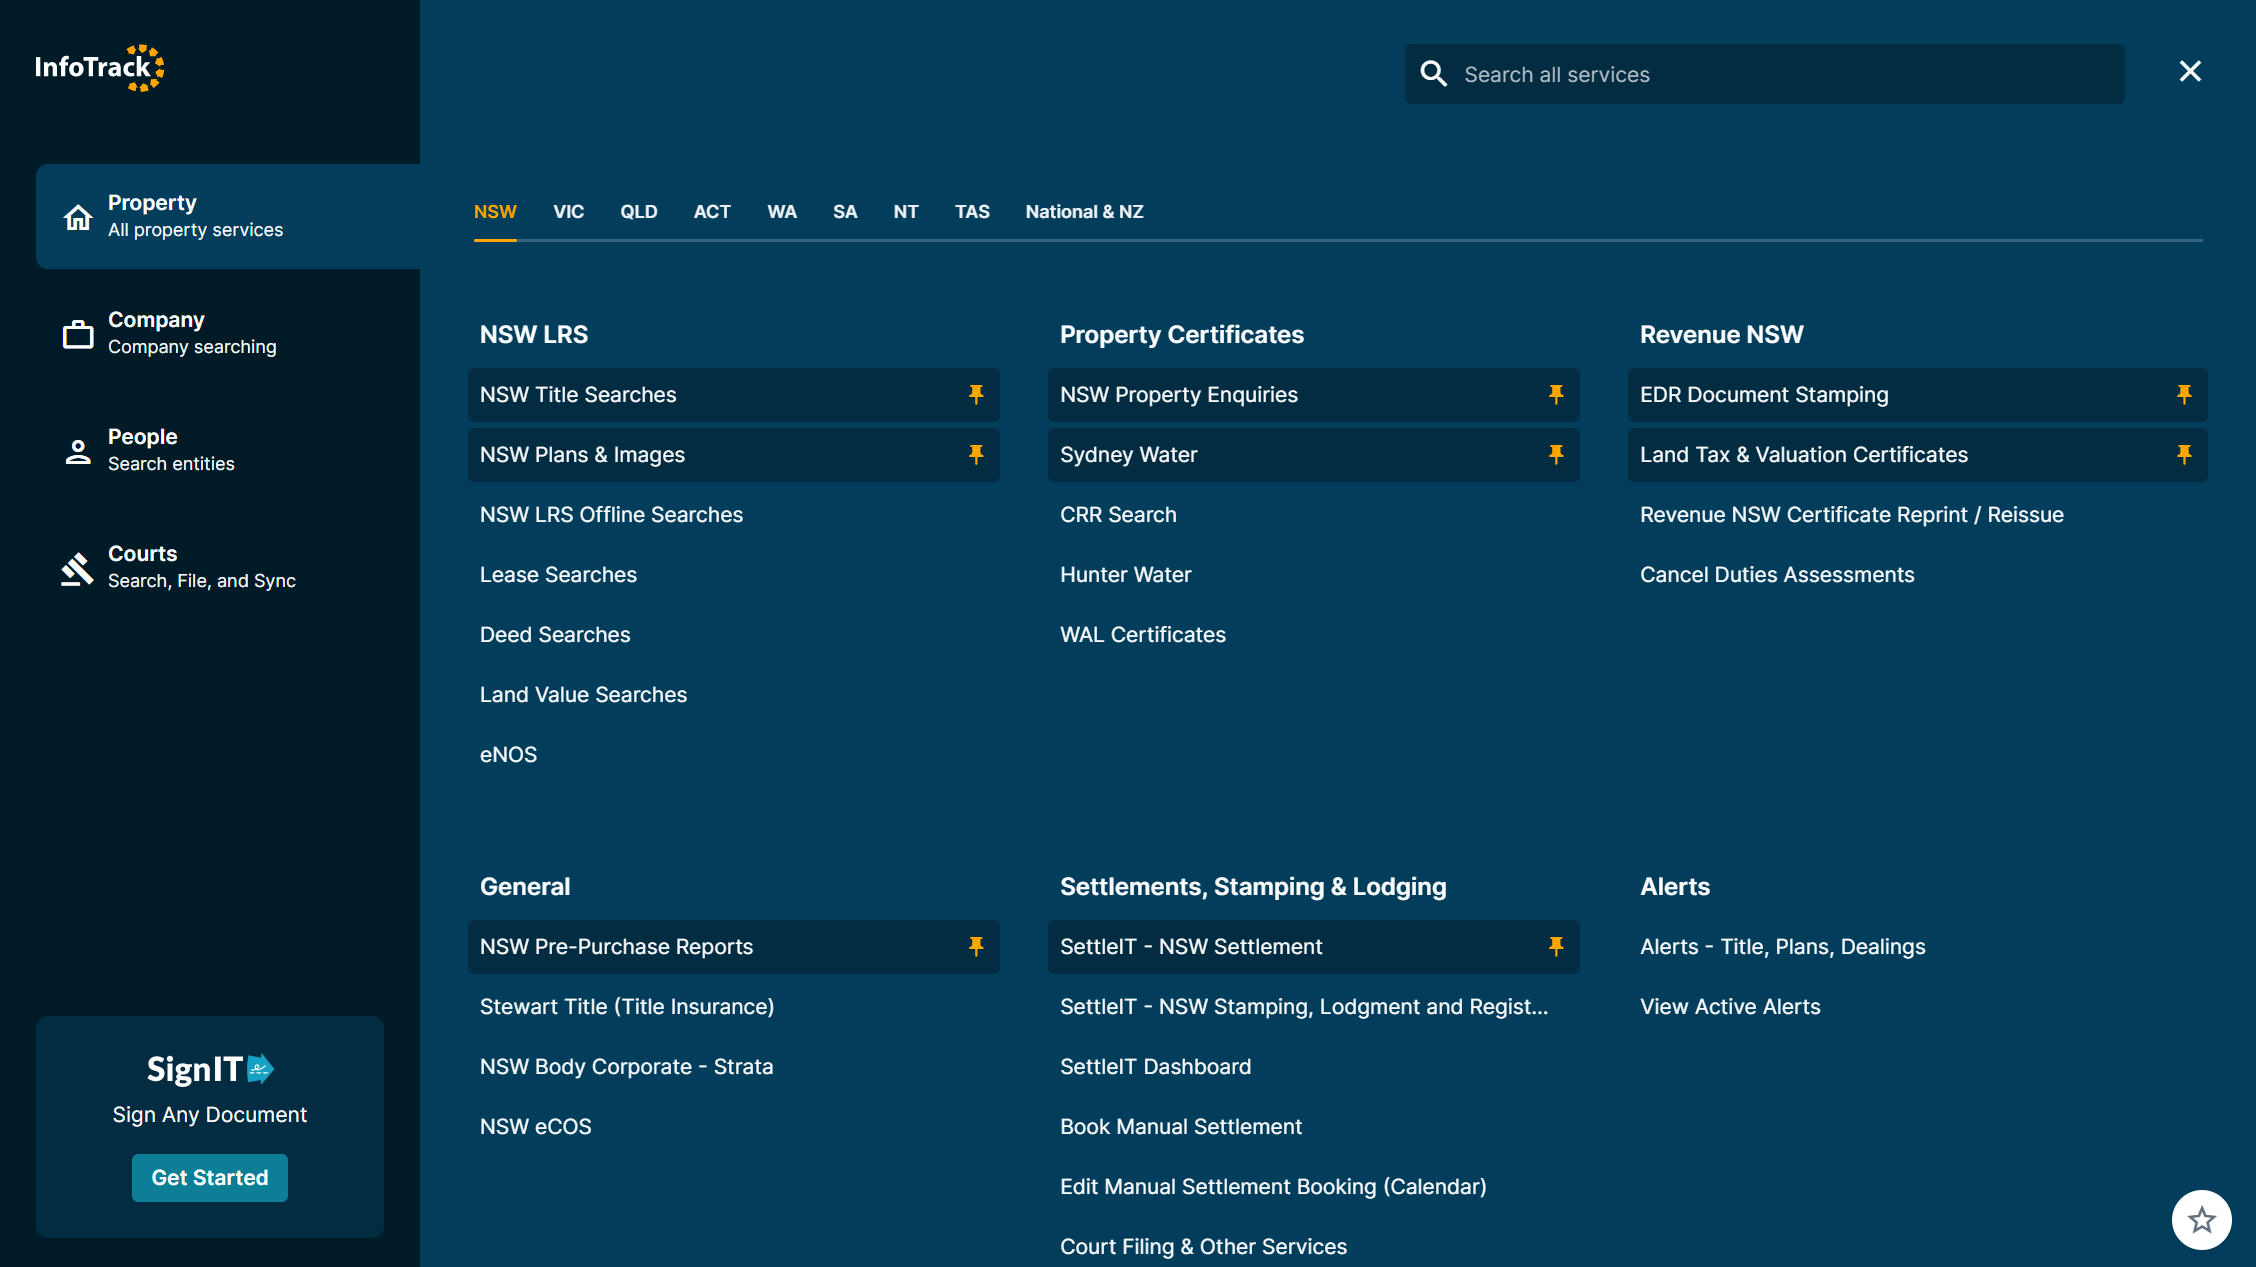Image resolution: width=2256 pixels, height=1267 pixels.
Task: Open NSW eCOS
Action: pos(535,1127)
